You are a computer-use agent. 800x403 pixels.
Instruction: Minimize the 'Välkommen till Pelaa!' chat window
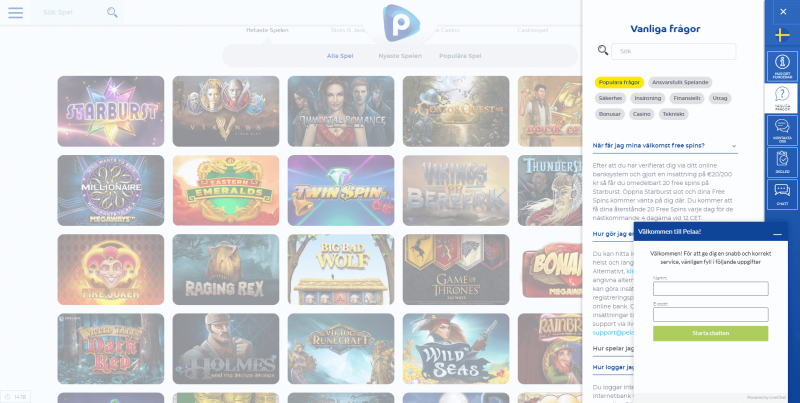click(x=777, y=234)
